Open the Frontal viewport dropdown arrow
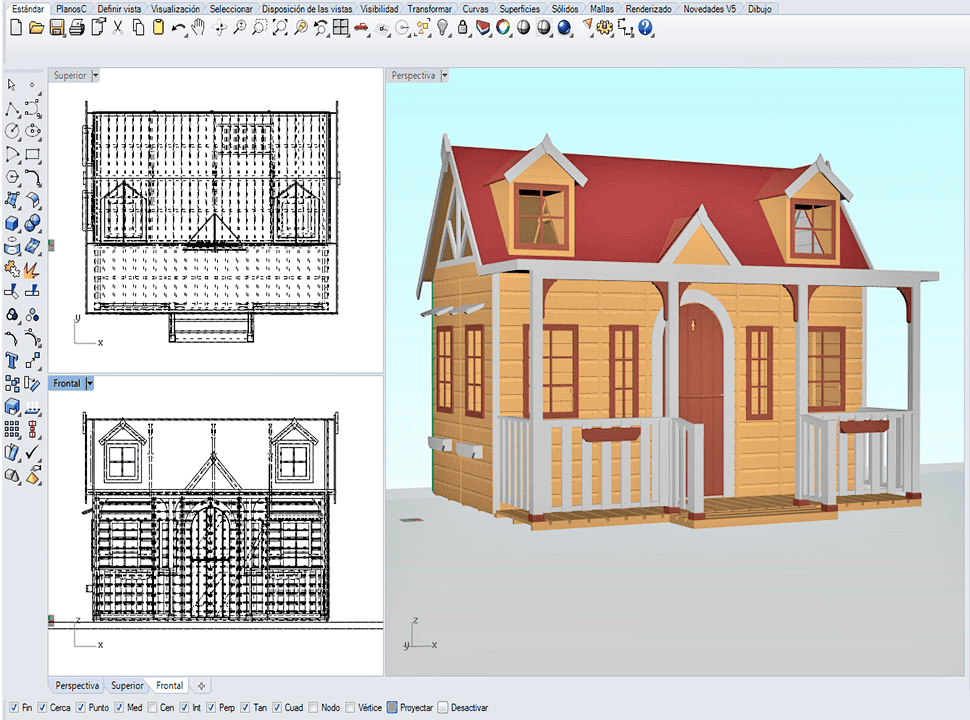970x720 pixels. click(90, 384)
